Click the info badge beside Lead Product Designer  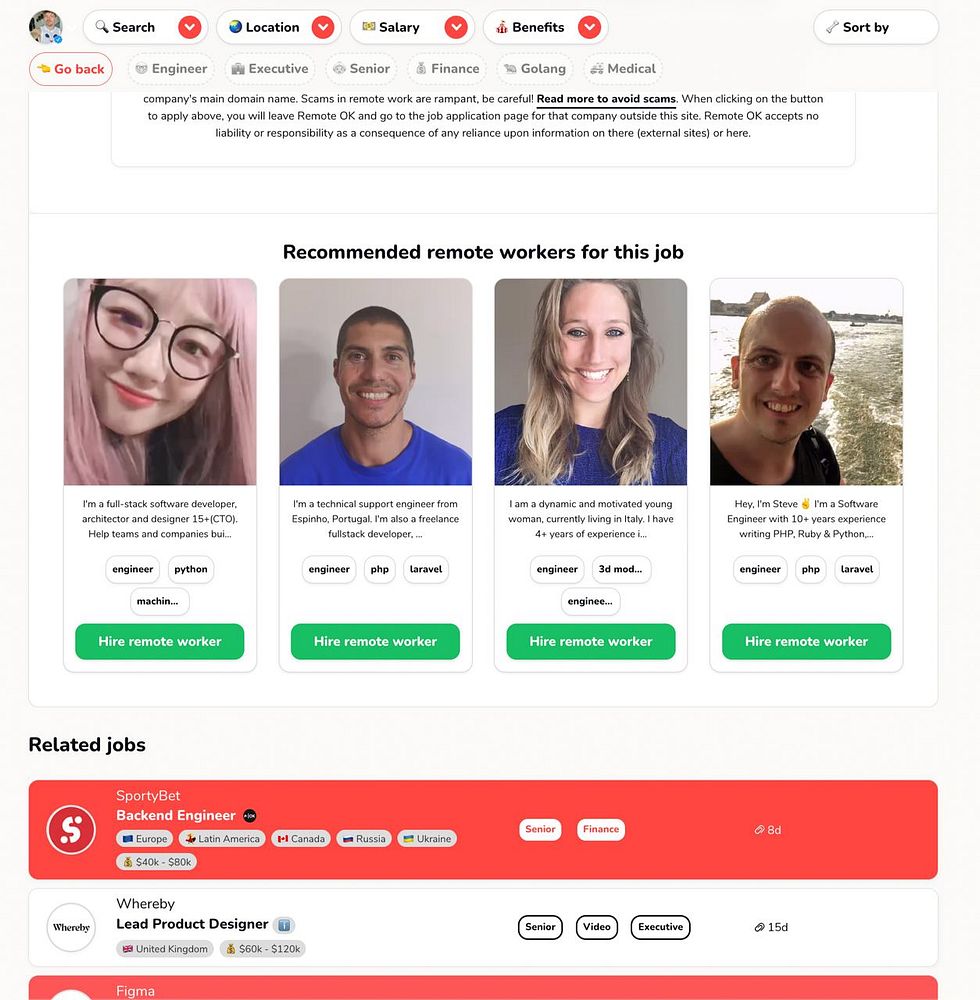(x=284, y=925)
